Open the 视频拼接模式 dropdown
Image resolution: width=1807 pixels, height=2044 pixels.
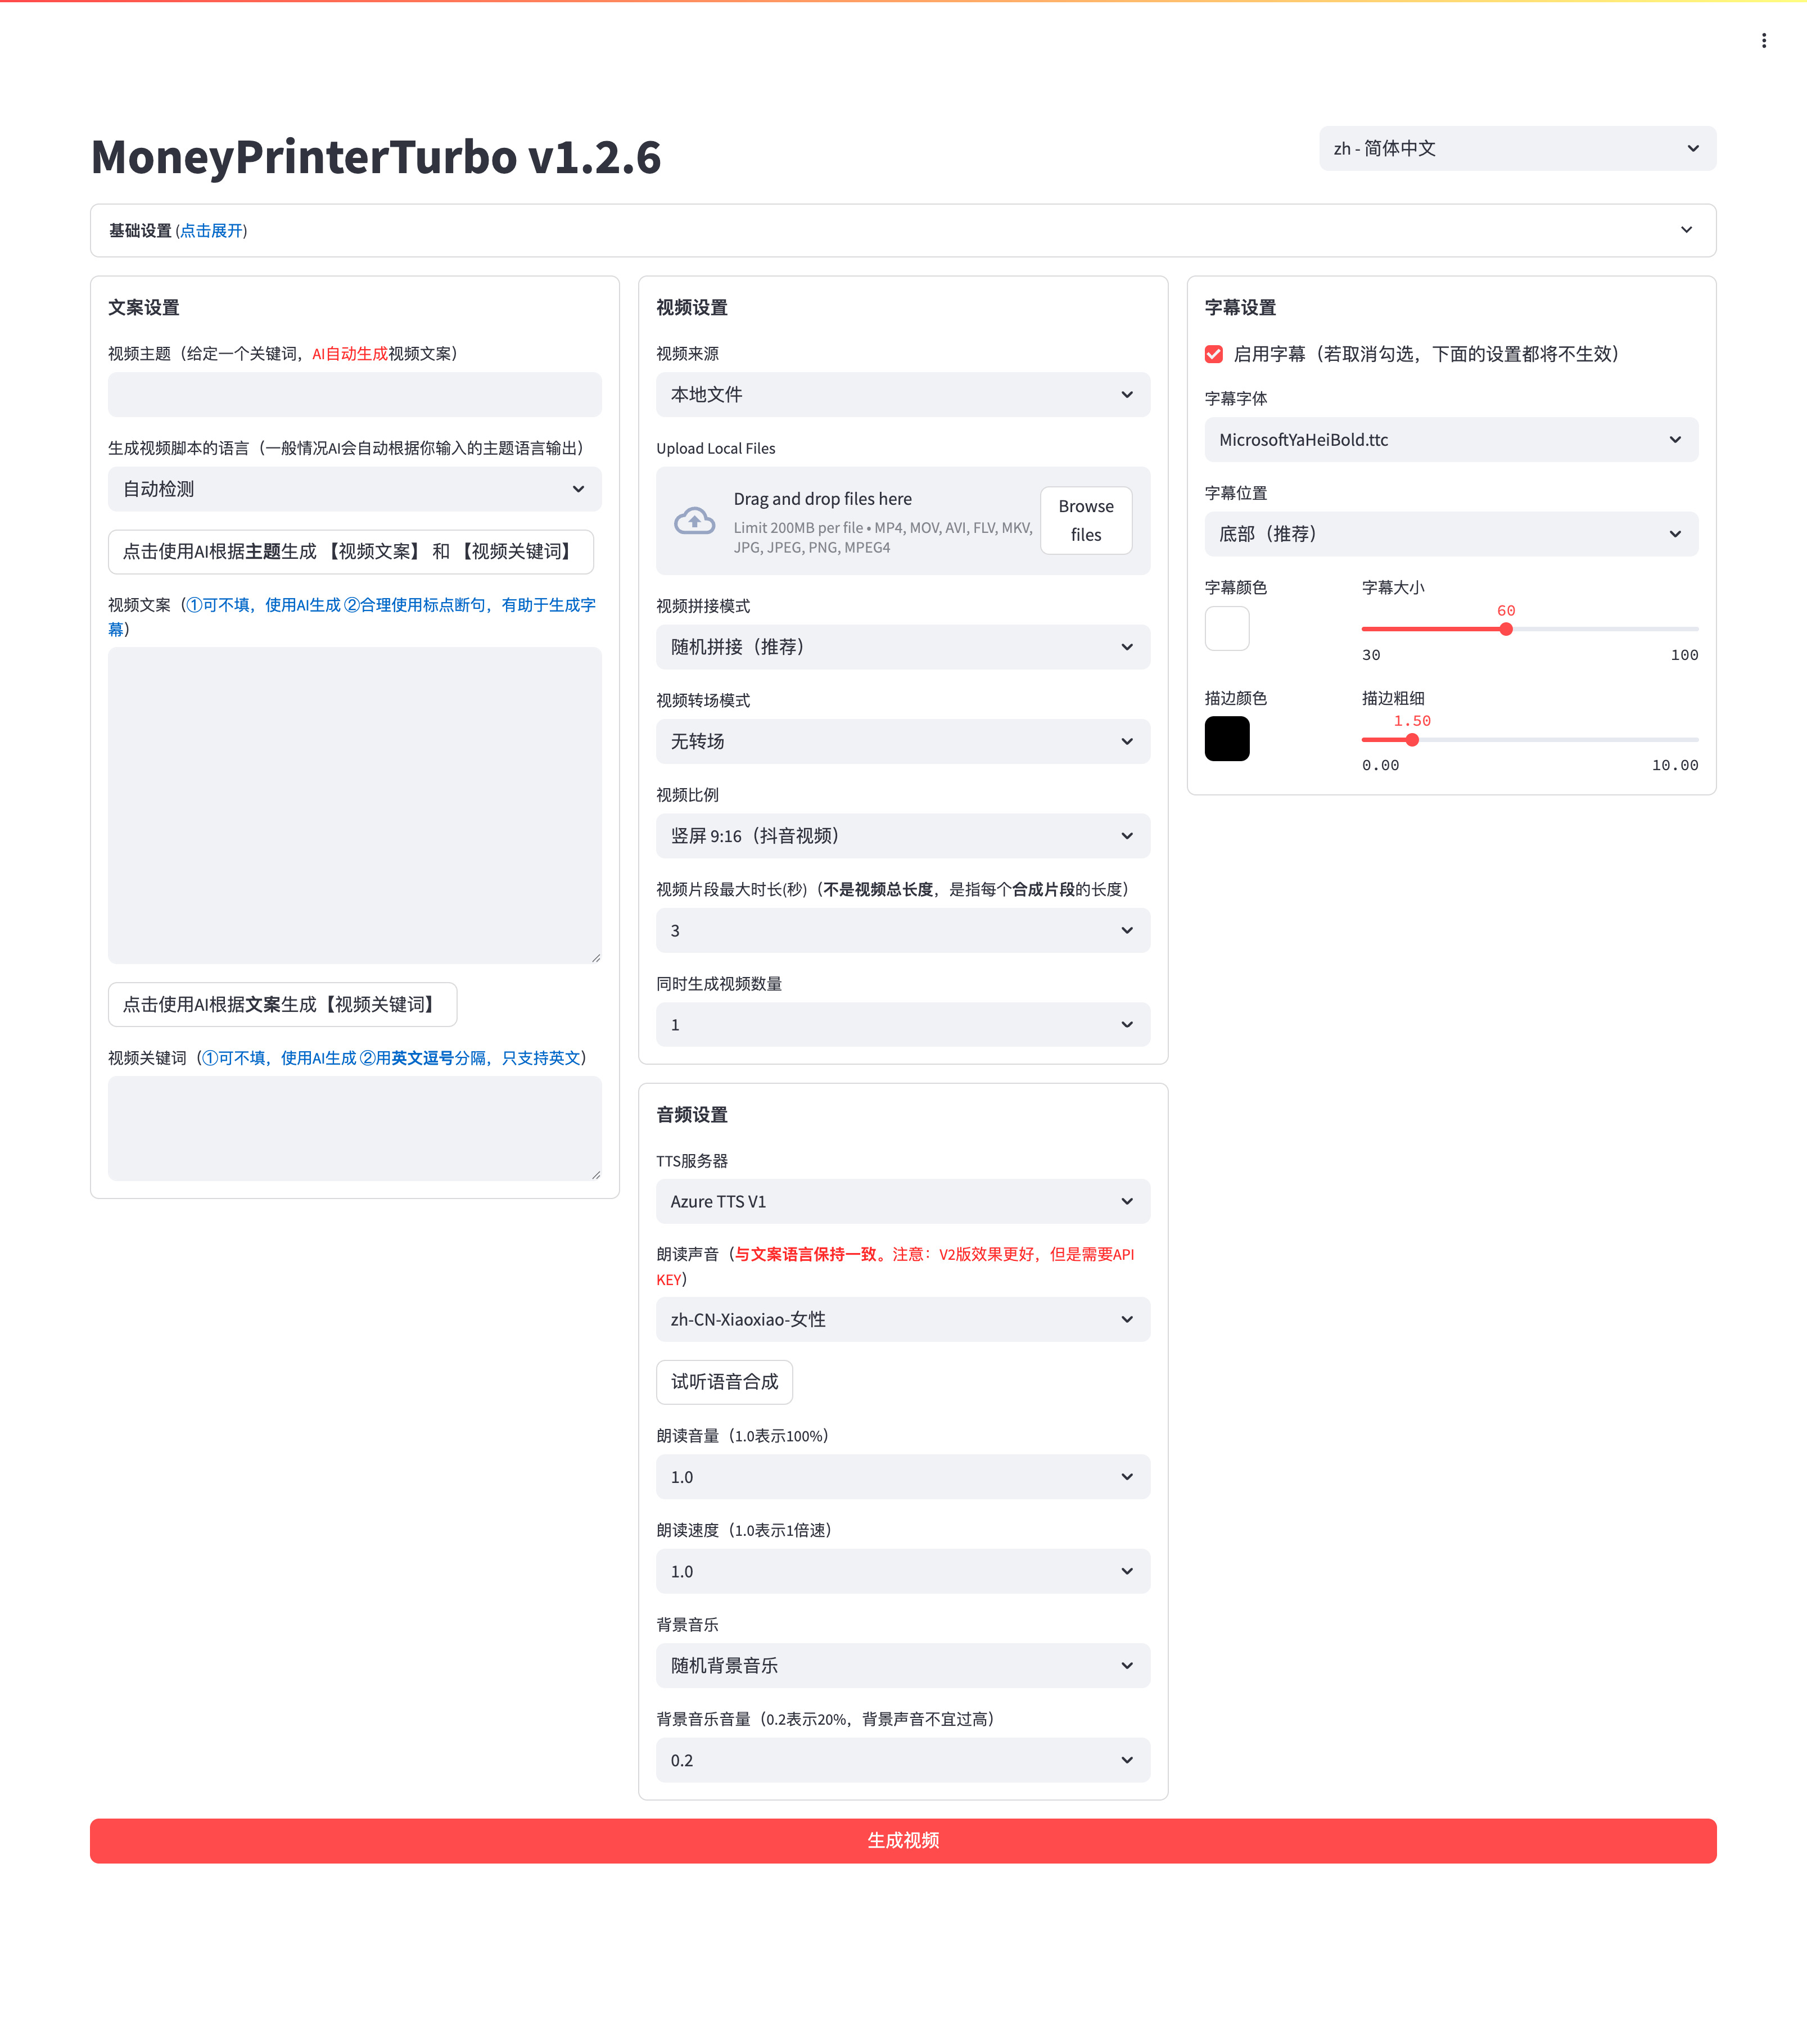[901, 647]
